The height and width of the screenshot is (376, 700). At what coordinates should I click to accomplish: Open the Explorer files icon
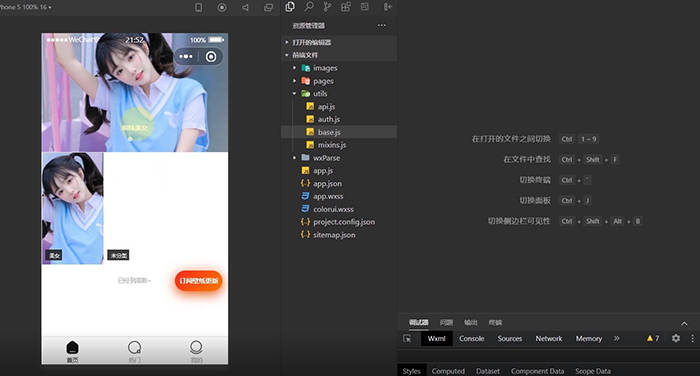(290, 7)
